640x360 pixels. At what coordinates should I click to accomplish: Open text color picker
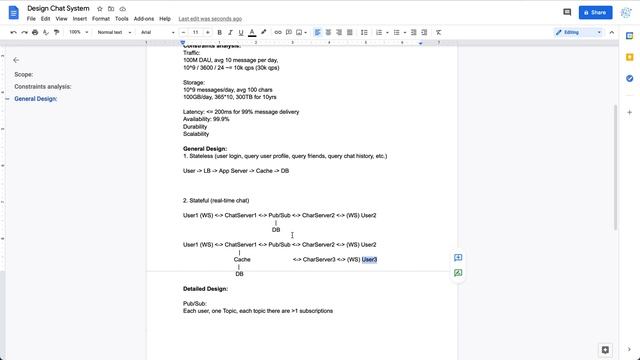pos(252,32)
